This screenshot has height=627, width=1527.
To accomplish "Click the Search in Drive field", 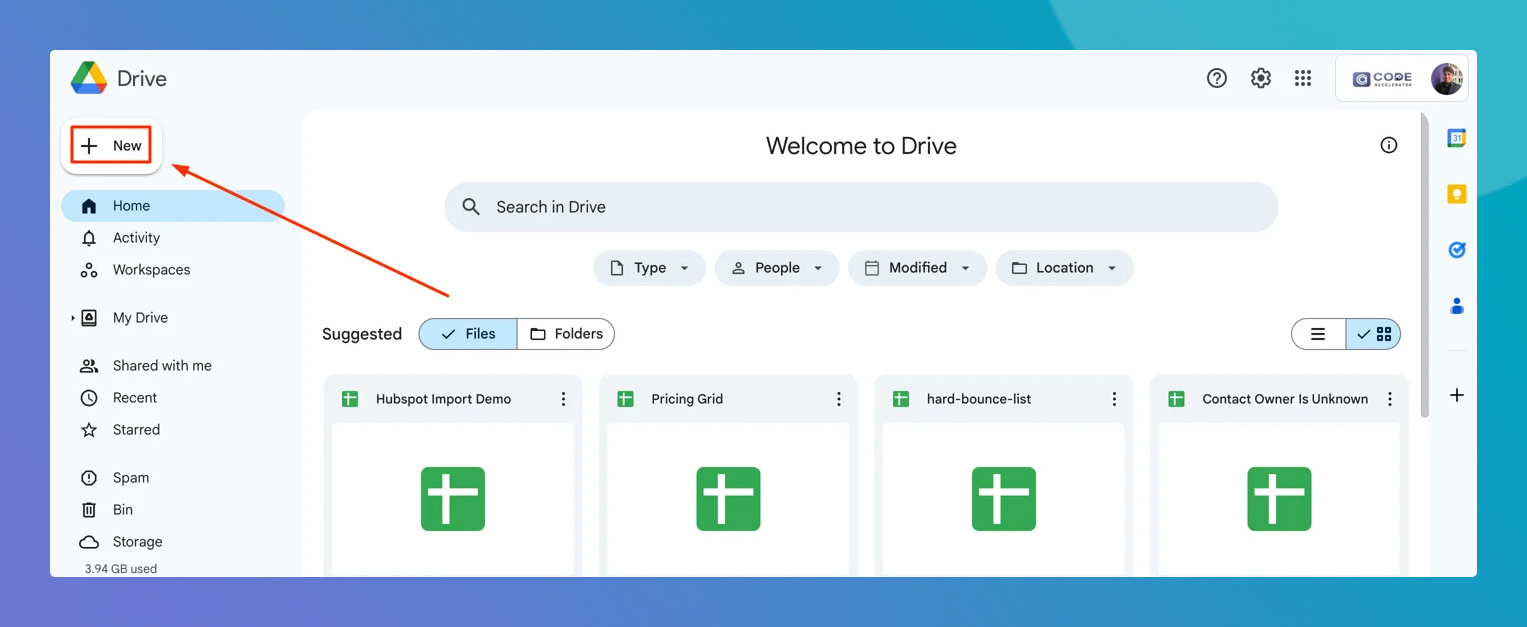I will coord(860,207).
